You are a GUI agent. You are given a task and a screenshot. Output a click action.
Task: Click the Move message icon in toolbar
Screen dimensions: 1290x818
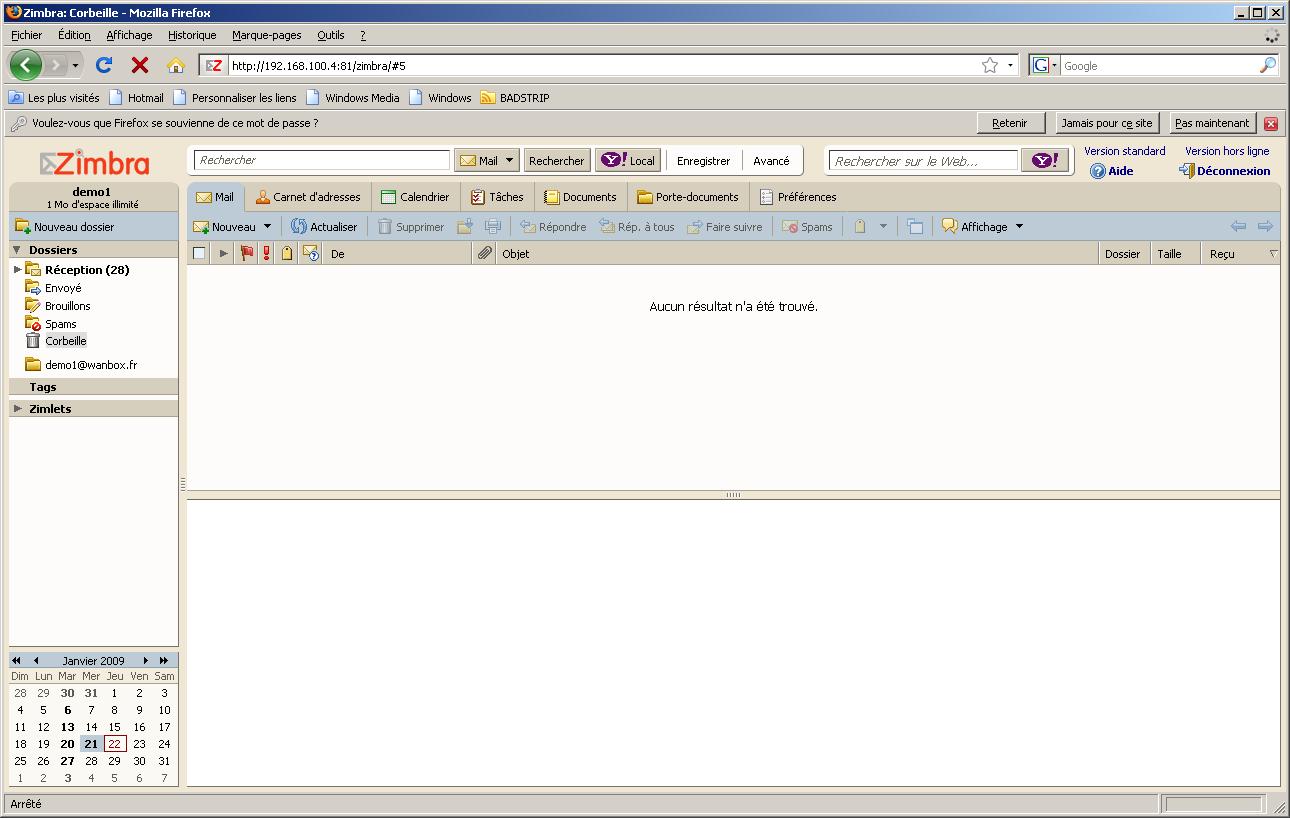[465, 227]
